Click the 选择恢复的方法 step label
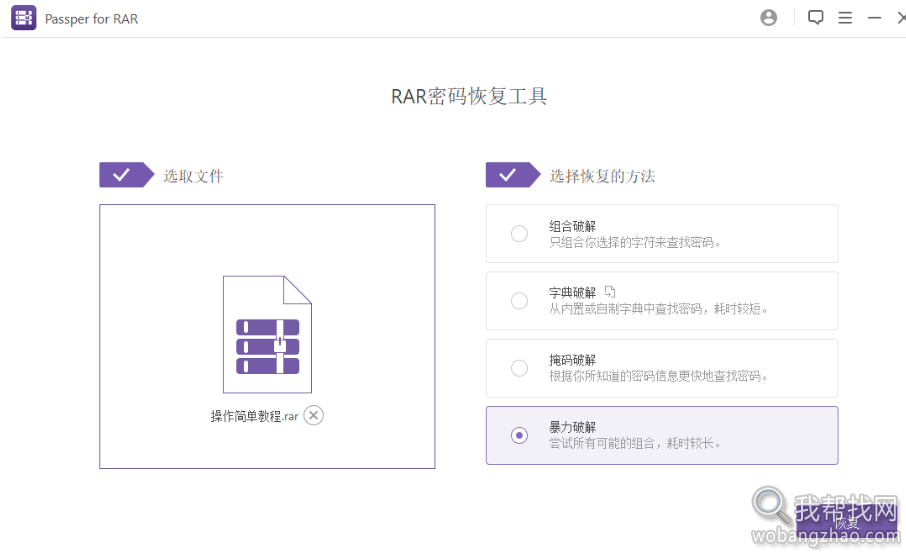The image size is (906, 555). 602,176
